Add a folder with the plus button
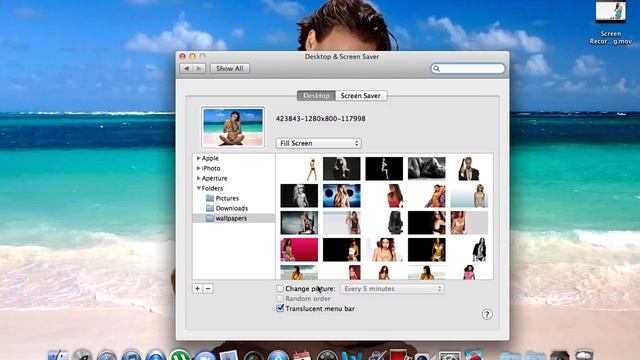Viewport: 640px width, 360px height. (198, 289)
